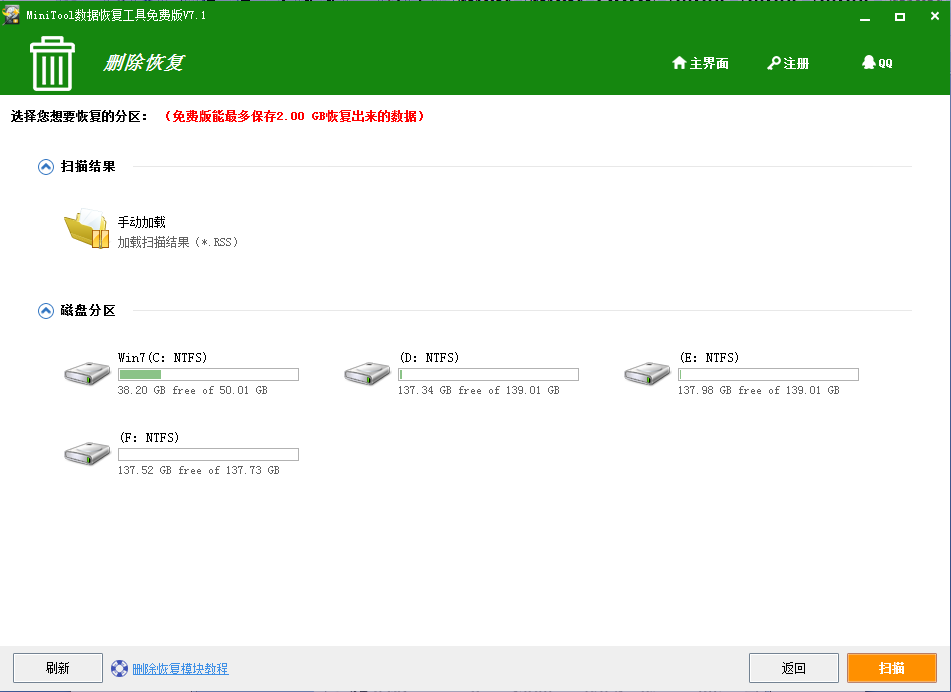The image size is (951, 692).
Task: Collapse the 扫描结果 section
Action: click(x=45, y=167)
